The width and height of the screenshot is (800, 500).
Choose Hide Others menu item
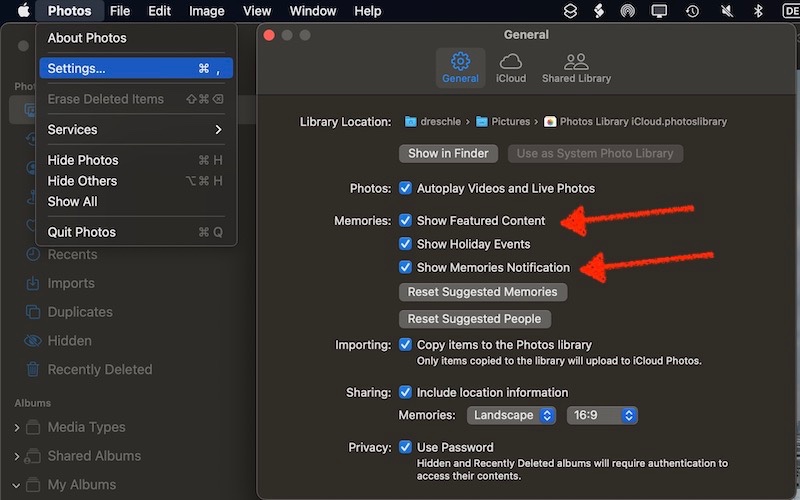coord(136,181)
